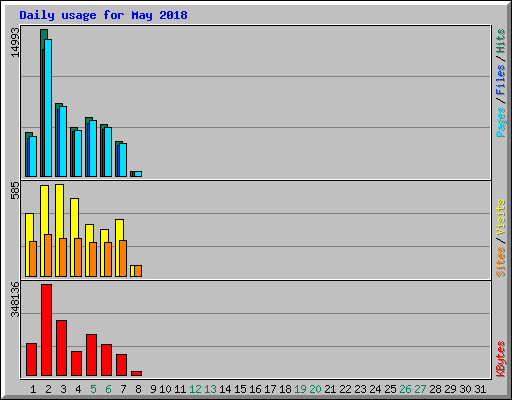Viewport: 512px width, 400px height.
Task: Click the Files legend label
Action: pyautogui.click(x=501, y=80)
